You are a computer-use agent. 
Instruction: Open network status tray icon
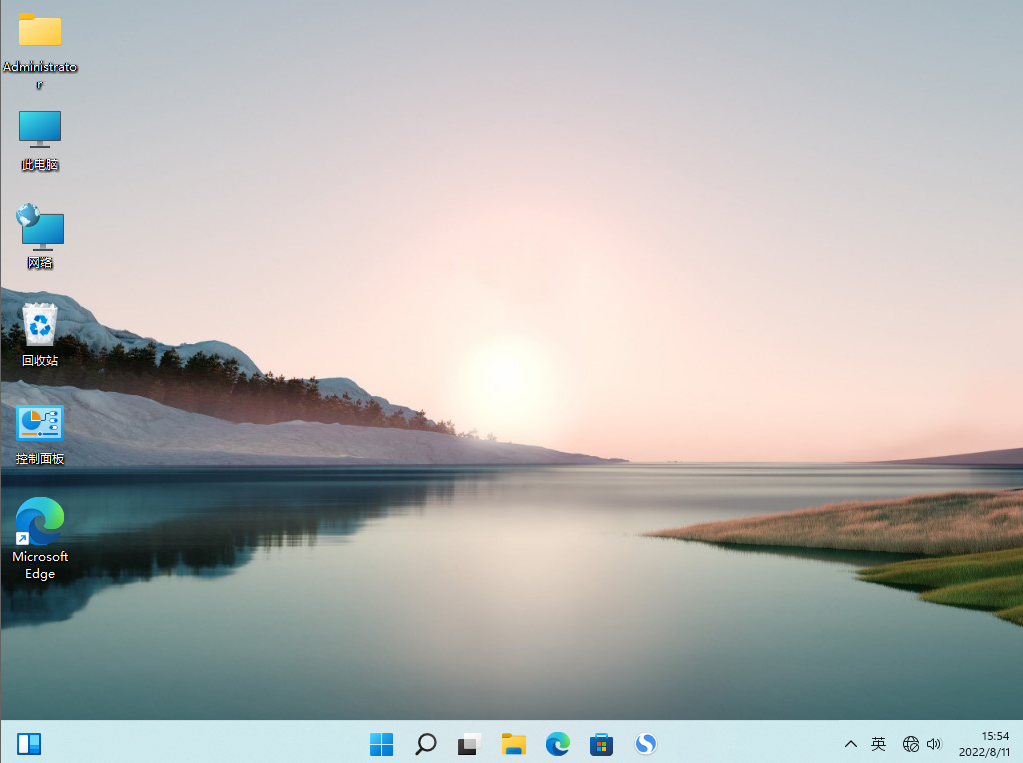[911, 743]
